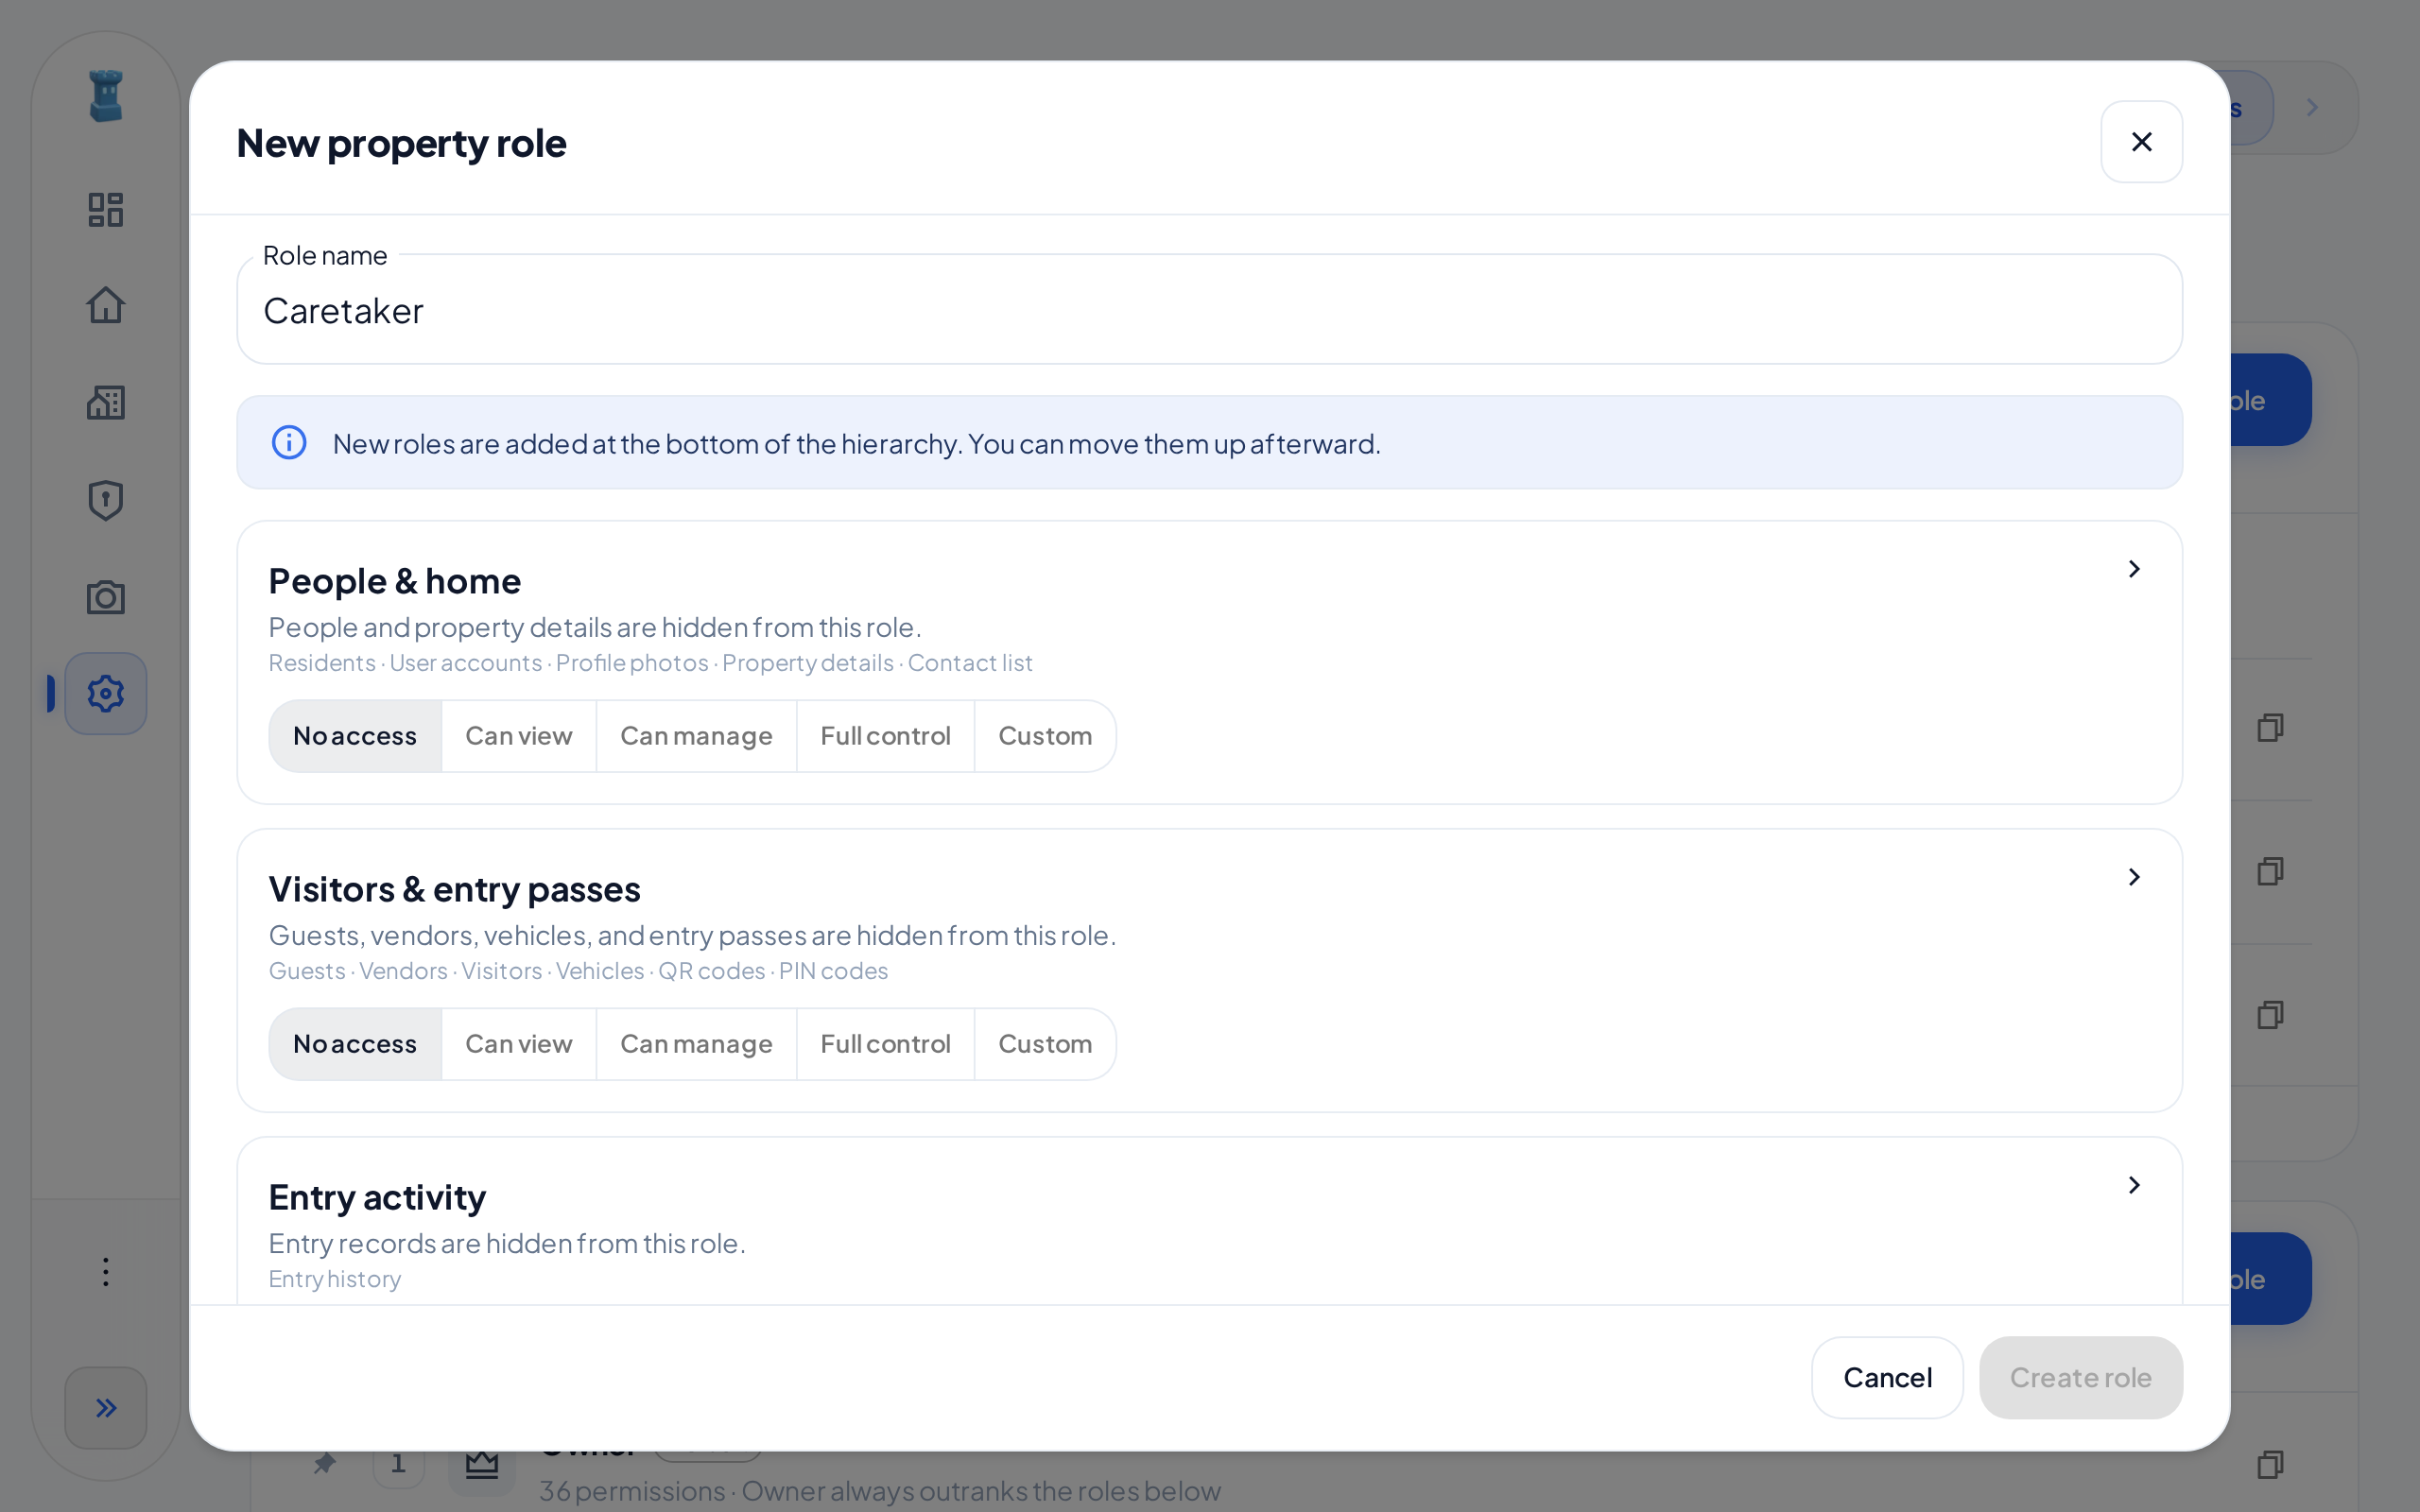Viewport: 2420px width, 1512px height.
Task: Click the Role name input field
Action: 1209,310
